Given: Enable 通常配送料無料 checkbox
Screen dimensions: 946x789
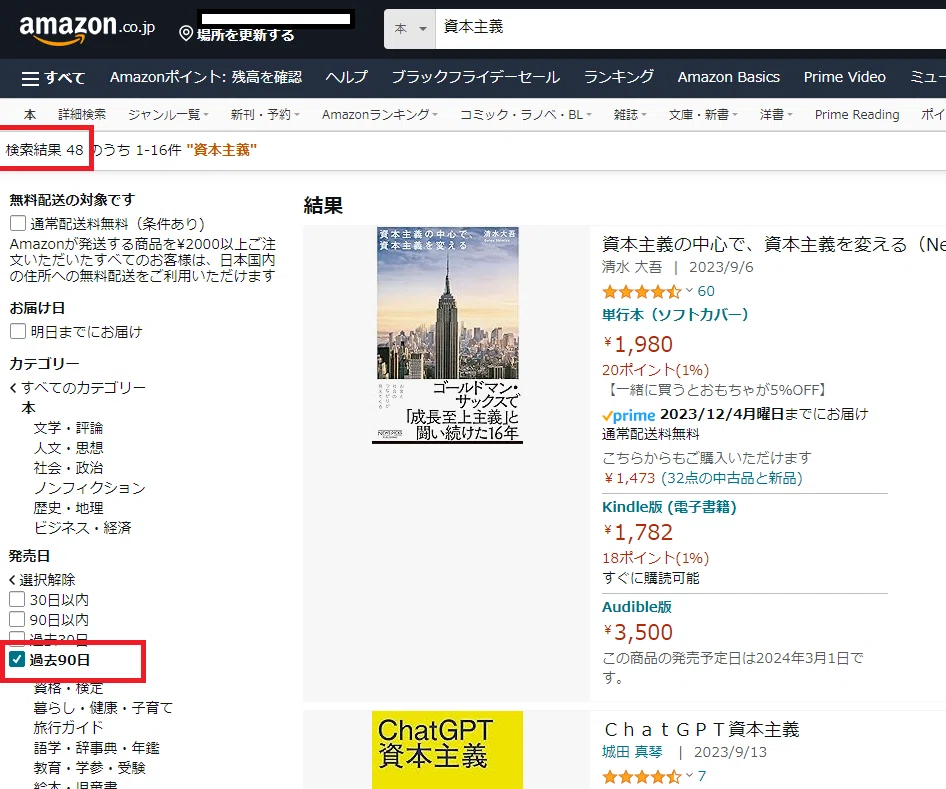Looking at the screenshot, I should [18, 223].
